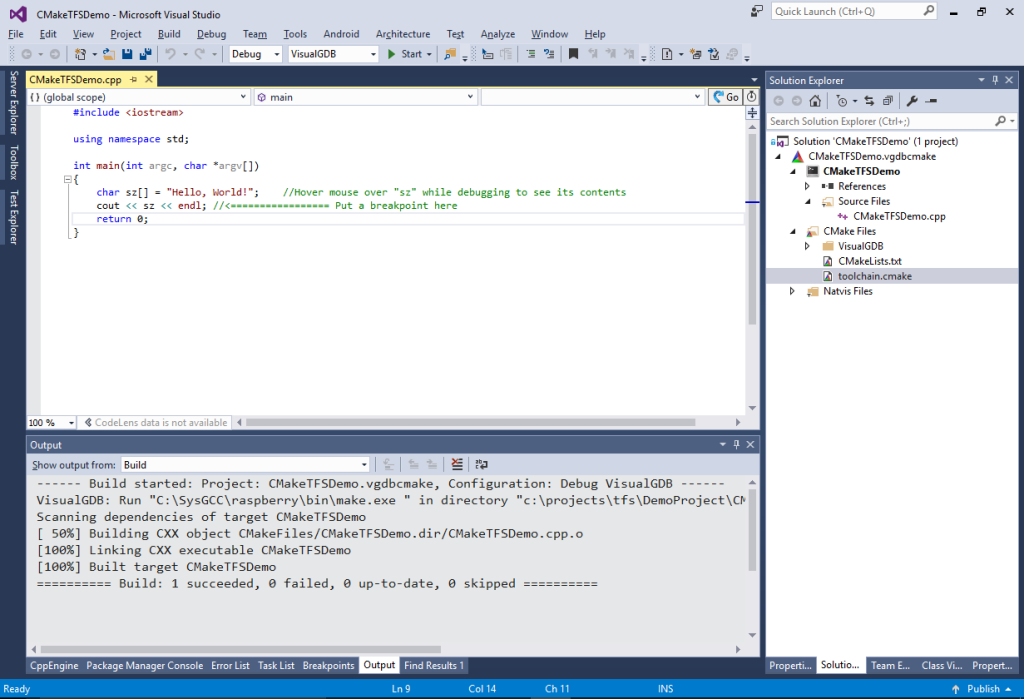Clear all text in the Output window
The width and height of the screenshot is (1024, 699).
point(457,463)
